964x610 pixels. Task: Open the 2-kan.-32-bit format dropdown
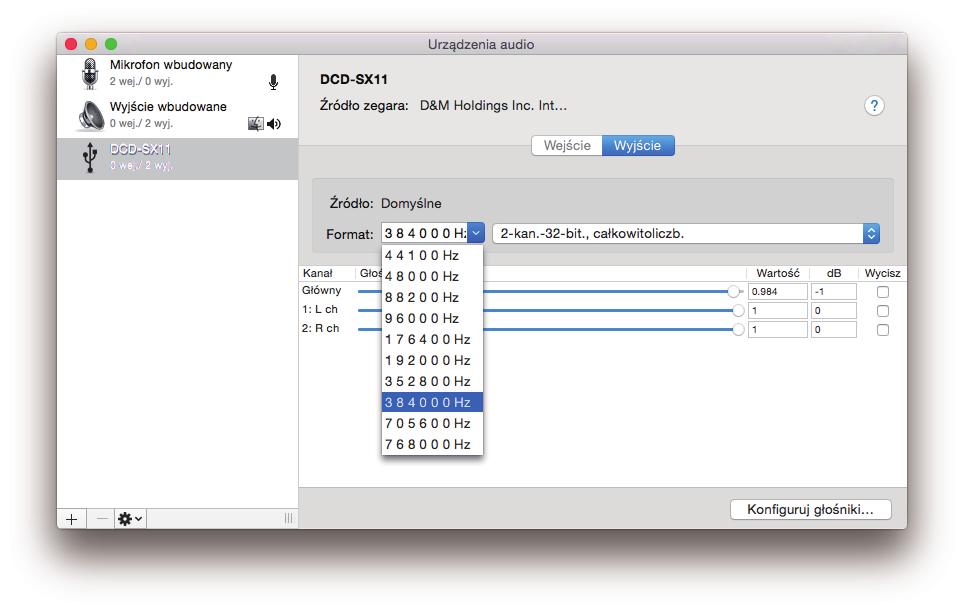pyautogui.click(x=686, y=234)
